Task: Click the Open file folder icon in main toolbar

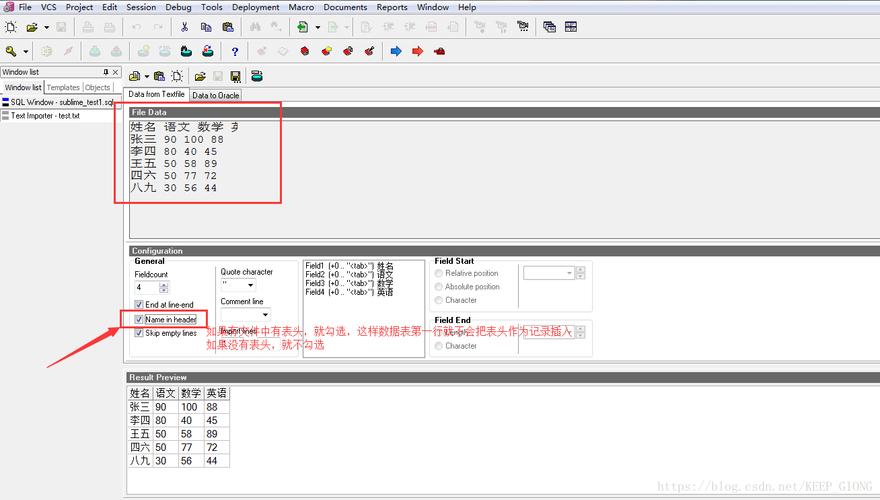Action: pyautogui.click(x=32, y=27)
